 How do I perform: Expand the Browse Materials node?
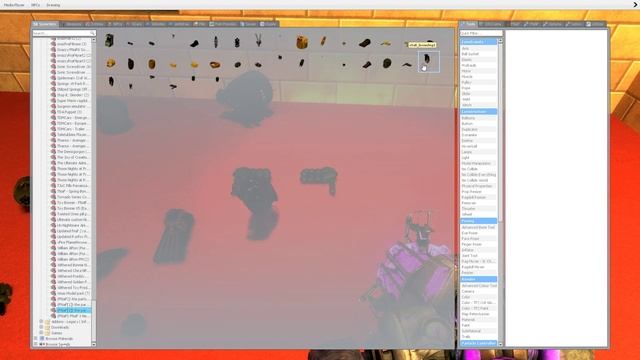pos(36,338)
